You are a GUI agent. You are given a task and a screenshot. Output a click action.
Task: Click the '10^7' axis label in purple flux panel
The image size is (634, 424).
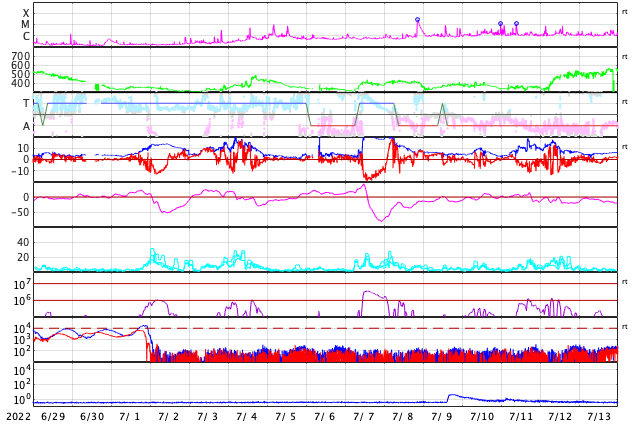click(22, 284)
